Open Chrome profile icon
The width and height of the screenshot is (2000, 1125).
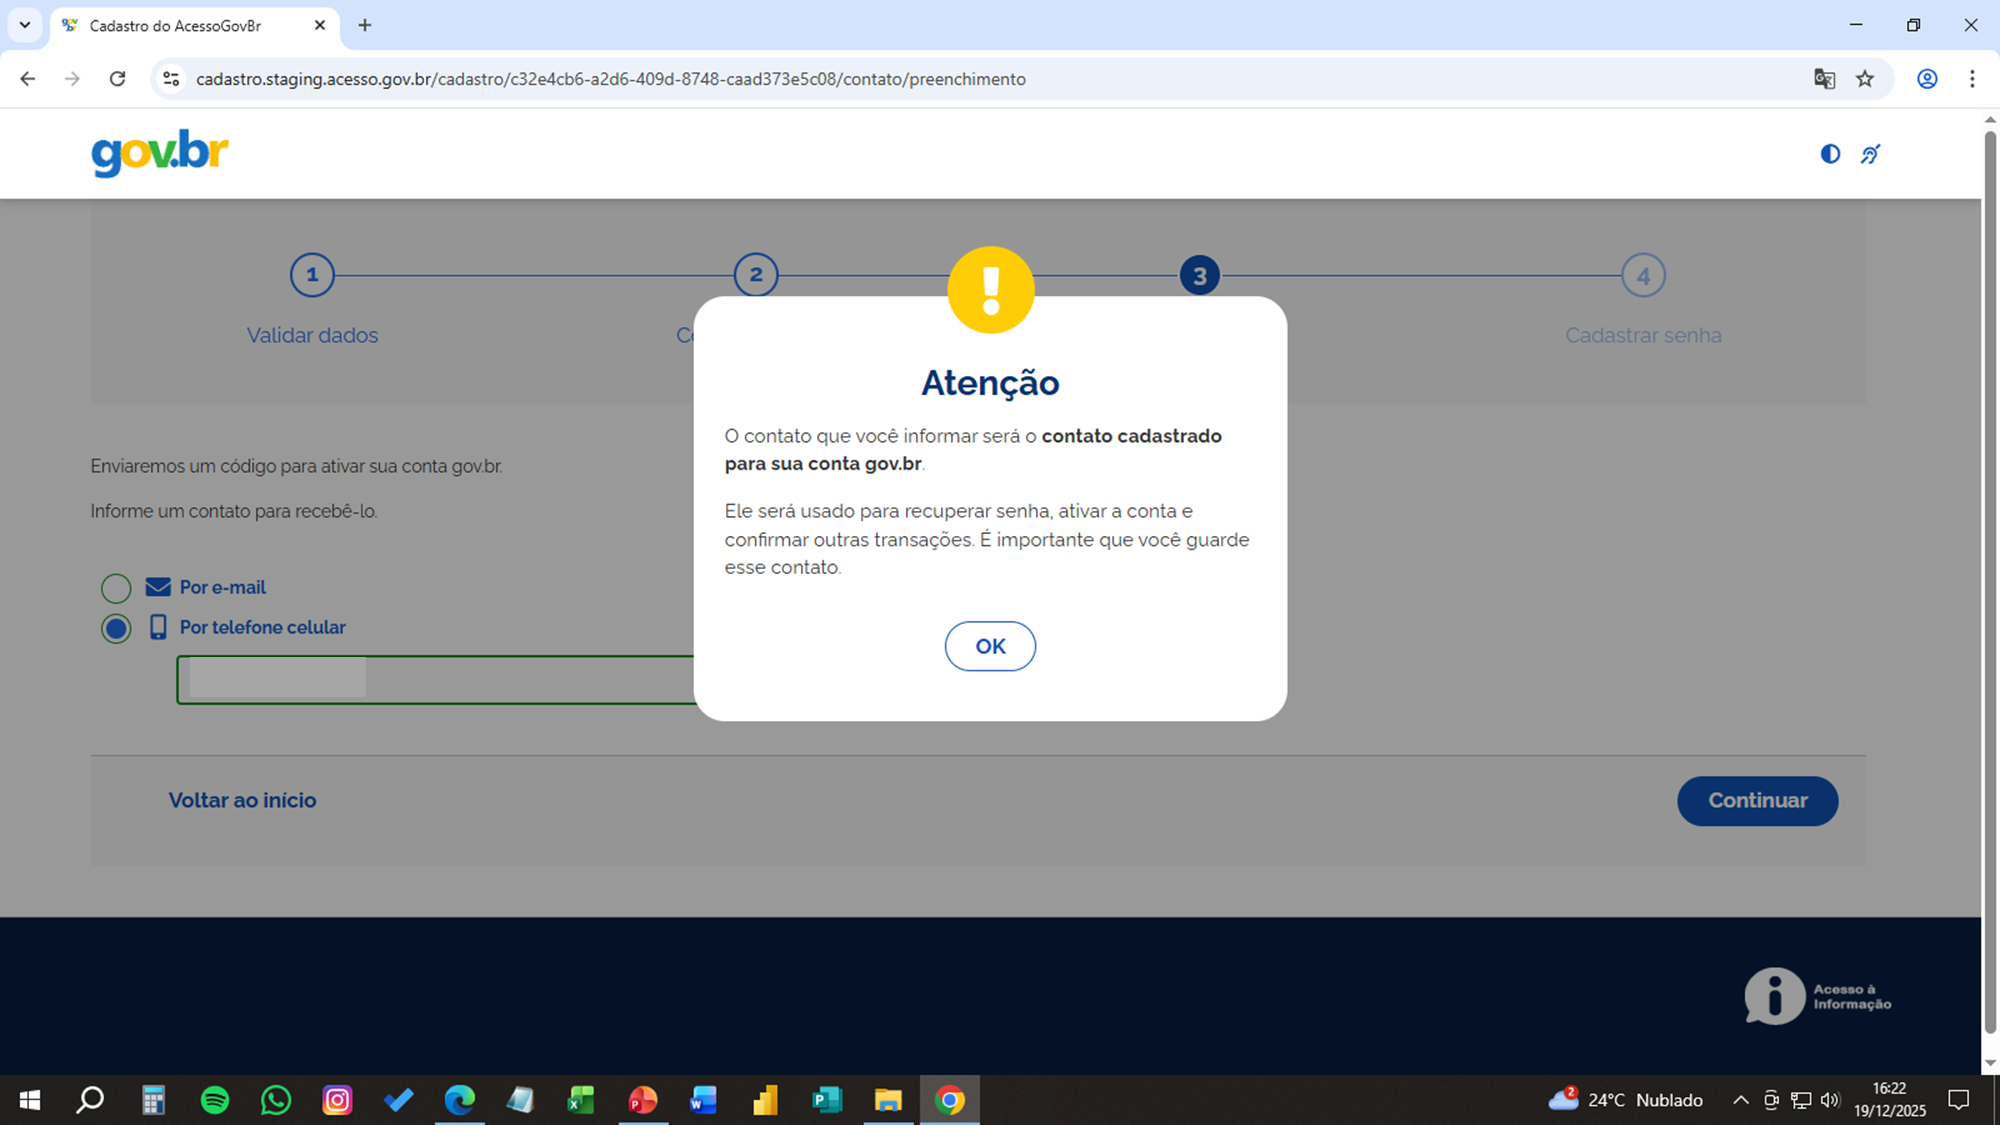pos(1926,79)
